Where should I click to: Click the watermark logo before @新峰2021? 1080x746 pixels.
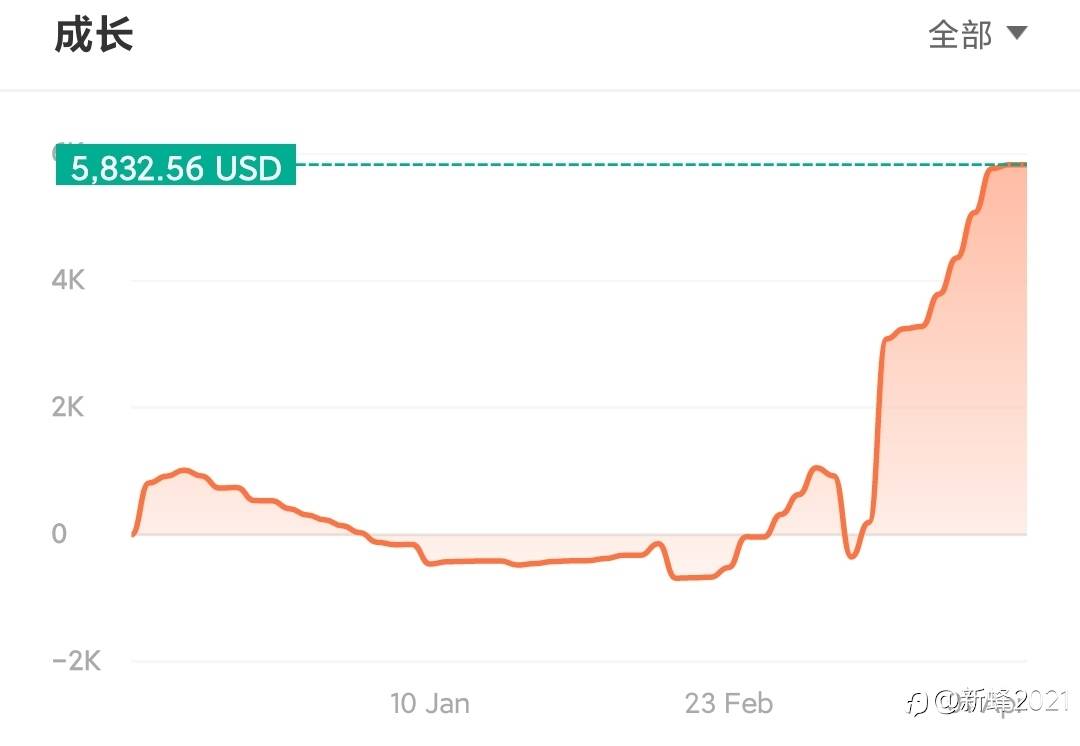tap(917, 703)
